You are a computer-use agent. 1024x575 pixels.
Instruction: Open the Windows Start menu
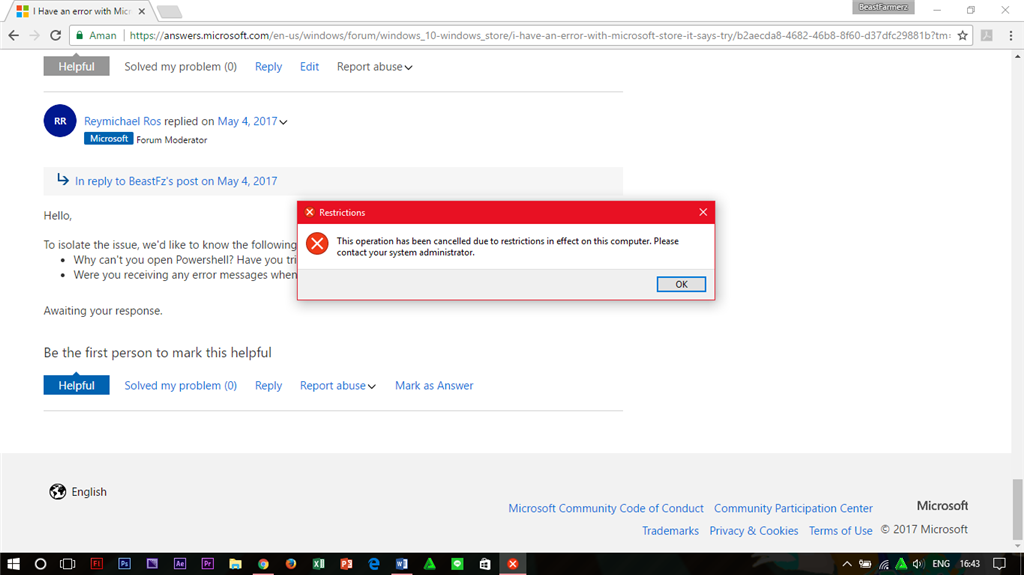point(13,564)
